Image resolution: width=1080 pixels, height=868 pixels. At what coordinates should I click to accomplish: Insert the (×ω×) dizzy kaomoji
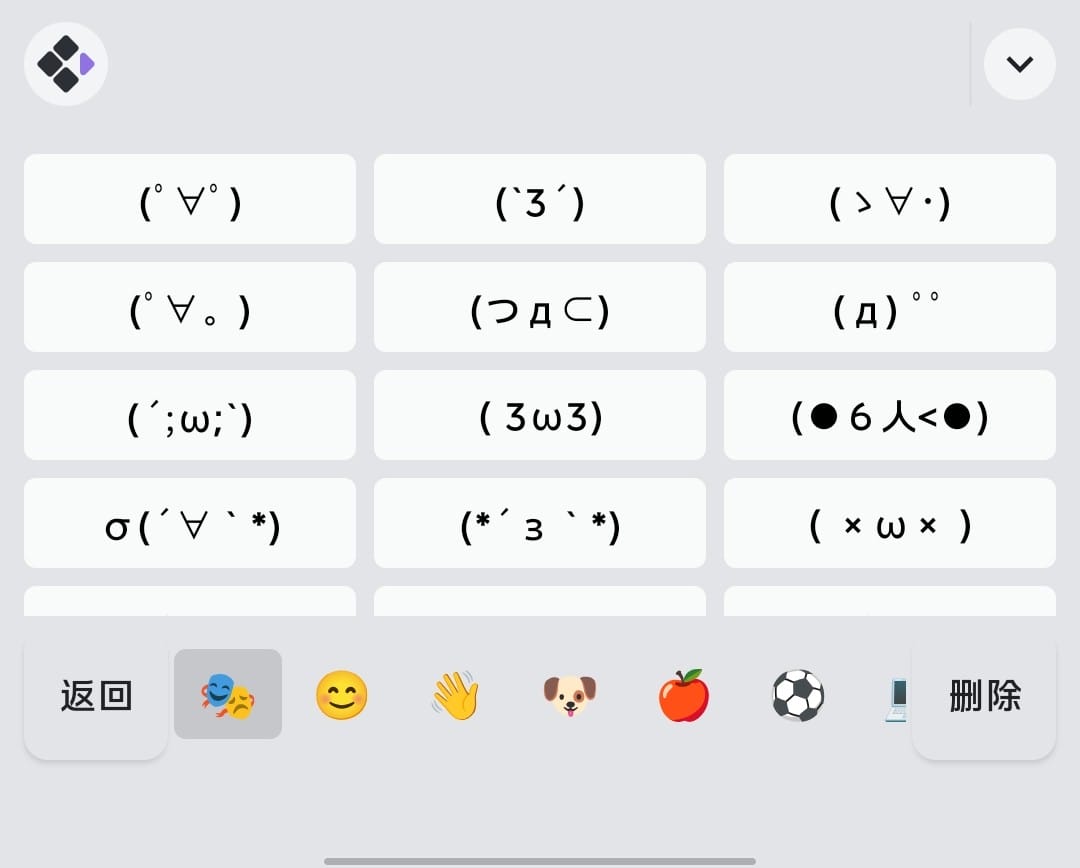point(889,523)
